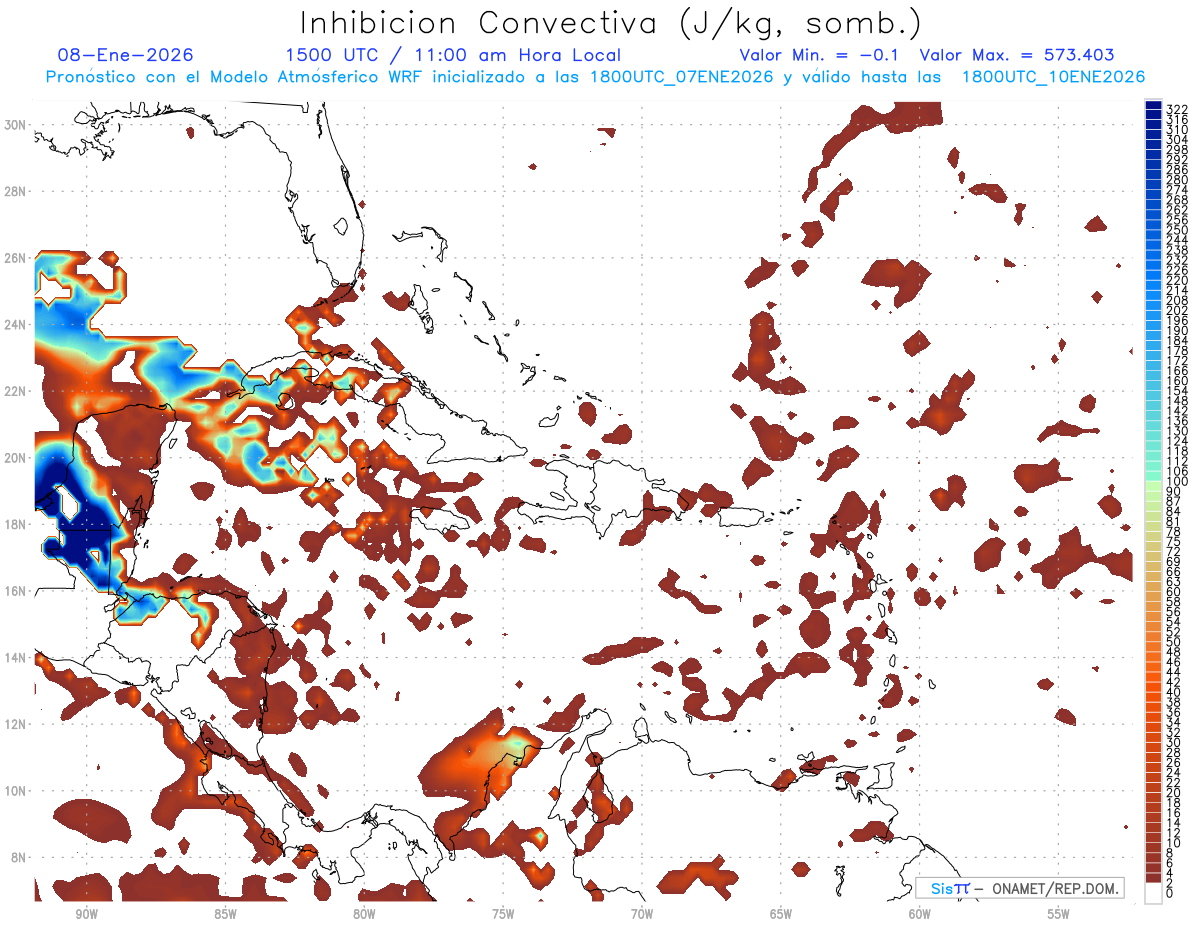This screenshot has width=1200, height=927.
Task: Click the 80W longitude label
Action: 364,915
